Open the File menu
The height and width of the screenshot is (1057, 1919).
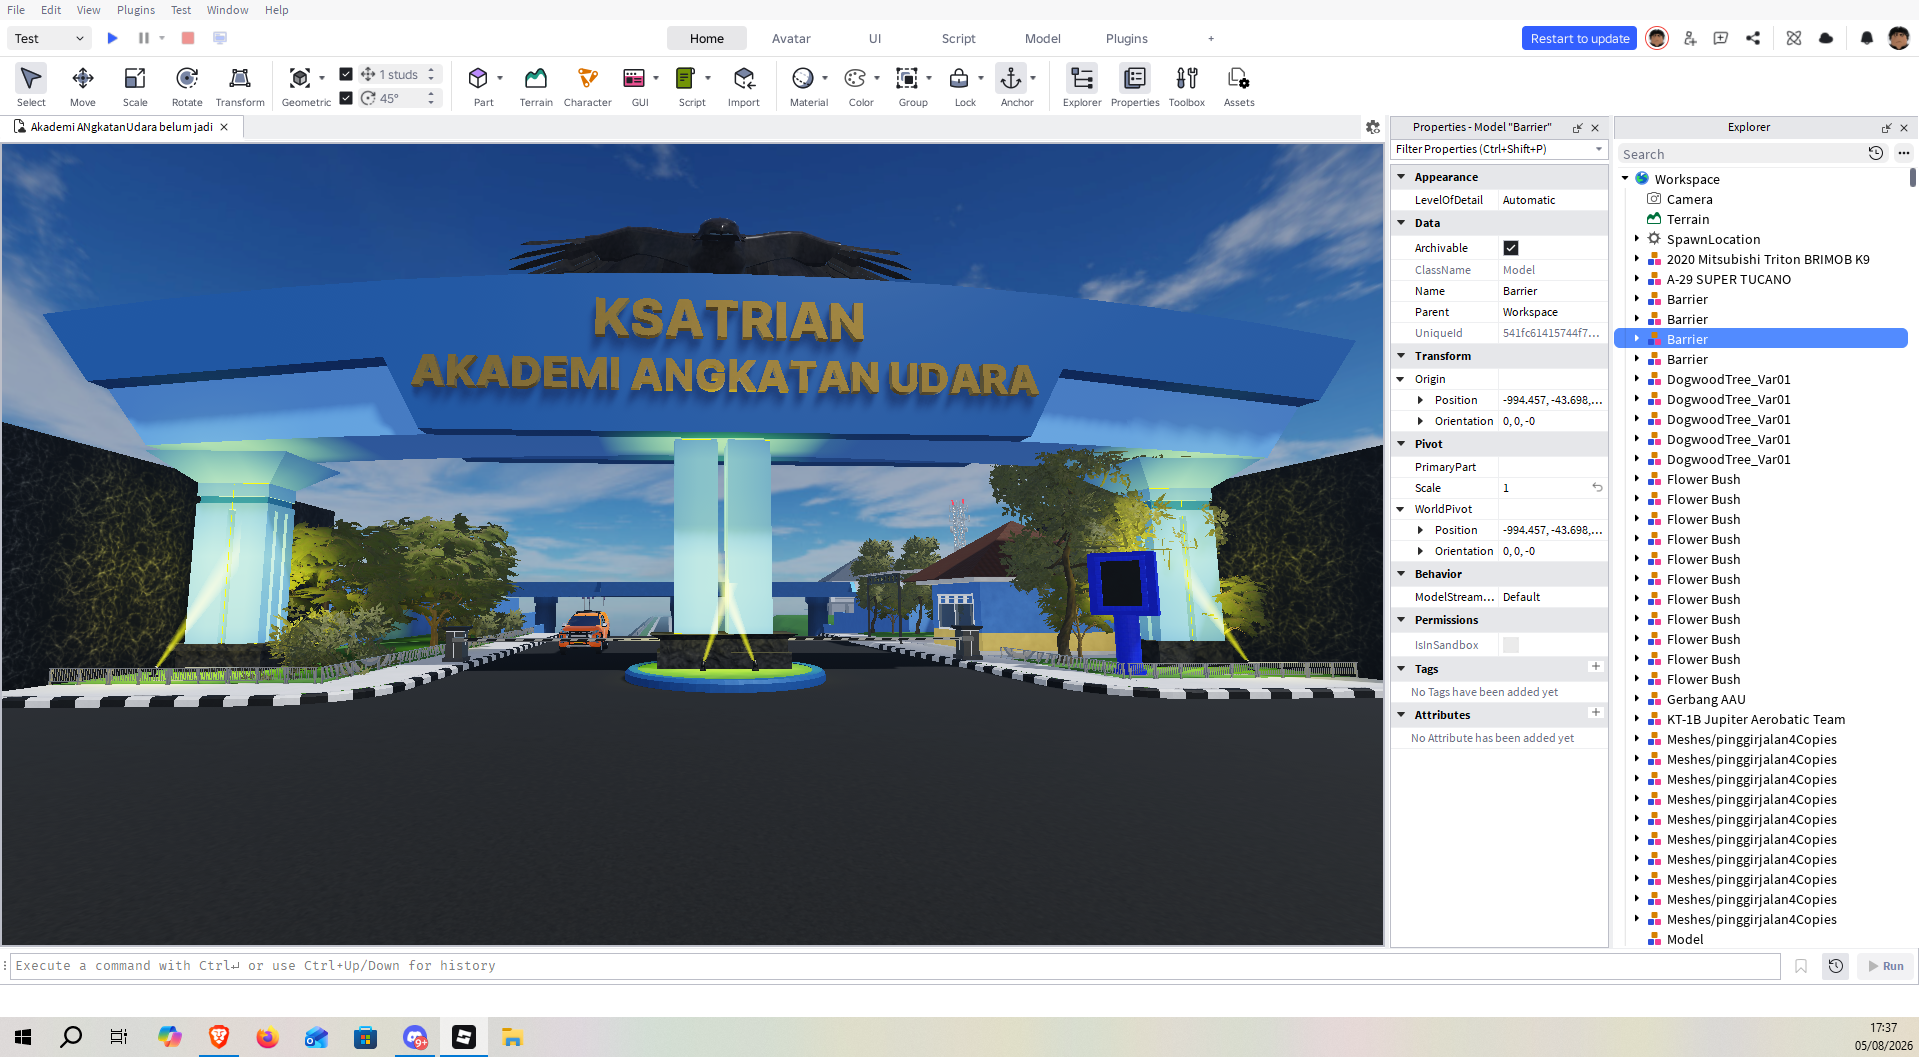click(x=16, y=10)
